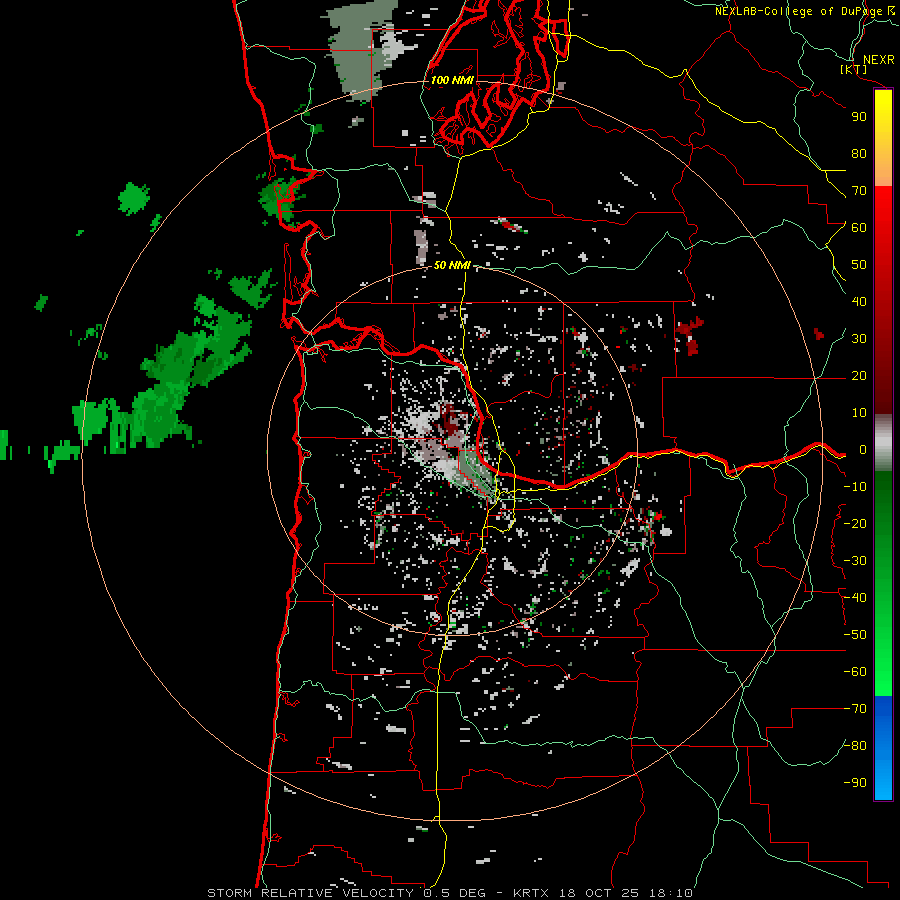Select the 18 OCT 25 date in caption
Image resolution: width=900 pixels, height=900 pixels.
click(600, 893)
